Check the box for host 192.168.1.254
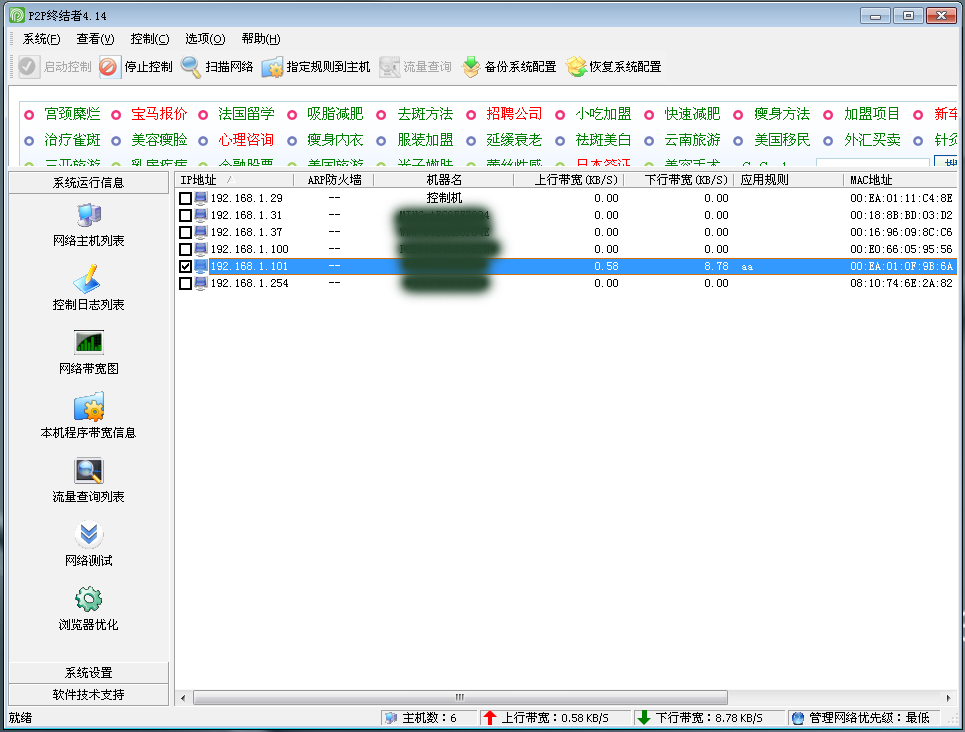This screenshot has width=965, height=732. pos(184,283)
